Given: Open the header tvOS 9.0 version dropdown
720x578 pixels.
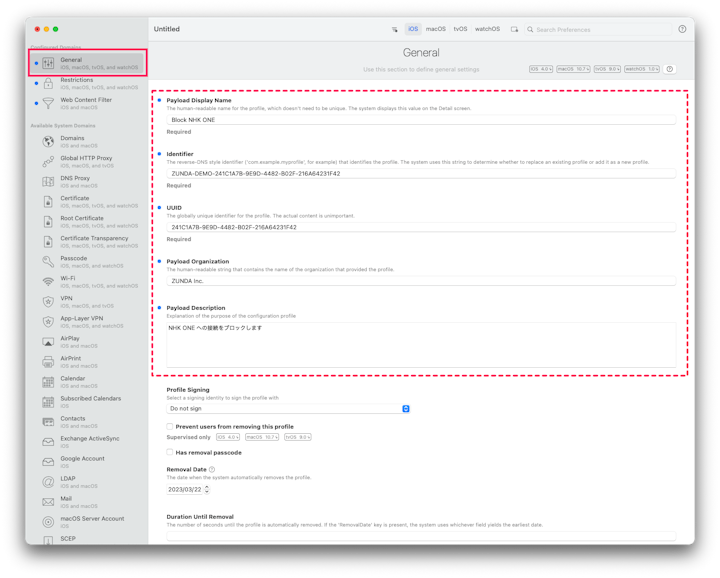Looking at the screenshot, I should [607, 69].
